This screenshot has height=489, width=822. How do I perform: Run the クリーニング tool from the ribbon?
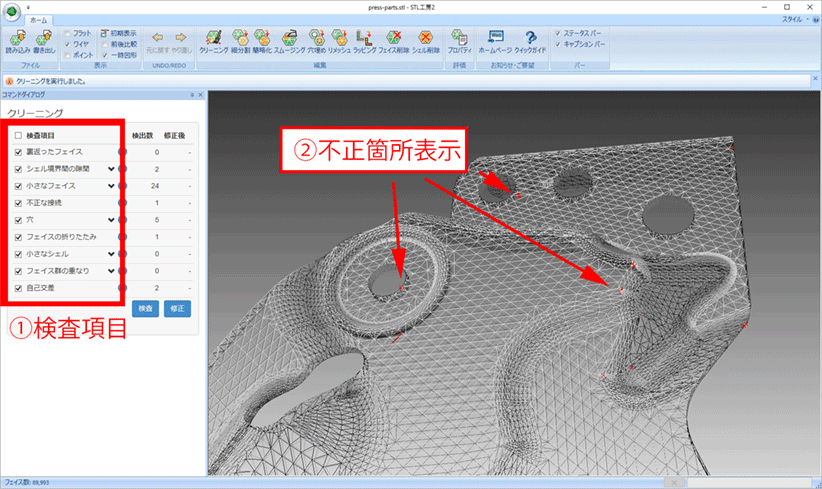click(x=213, y=38)
